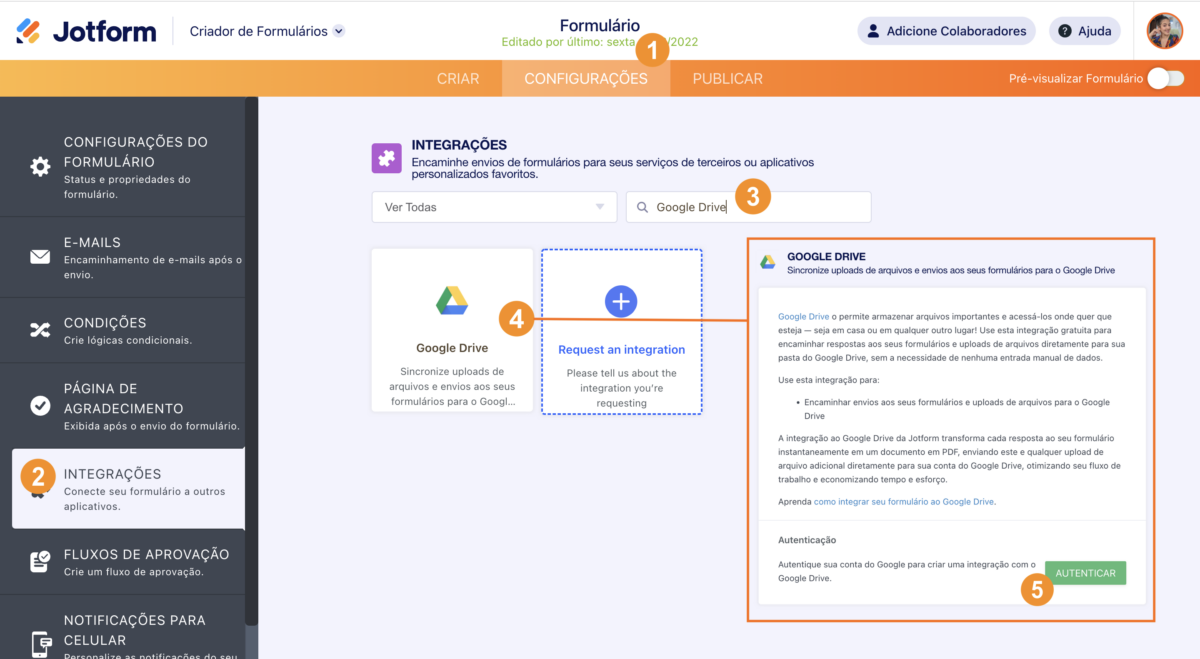Click the Notificações para Celular phone icon
Screen dimensions: 1200x659
(x=40, y=645)
